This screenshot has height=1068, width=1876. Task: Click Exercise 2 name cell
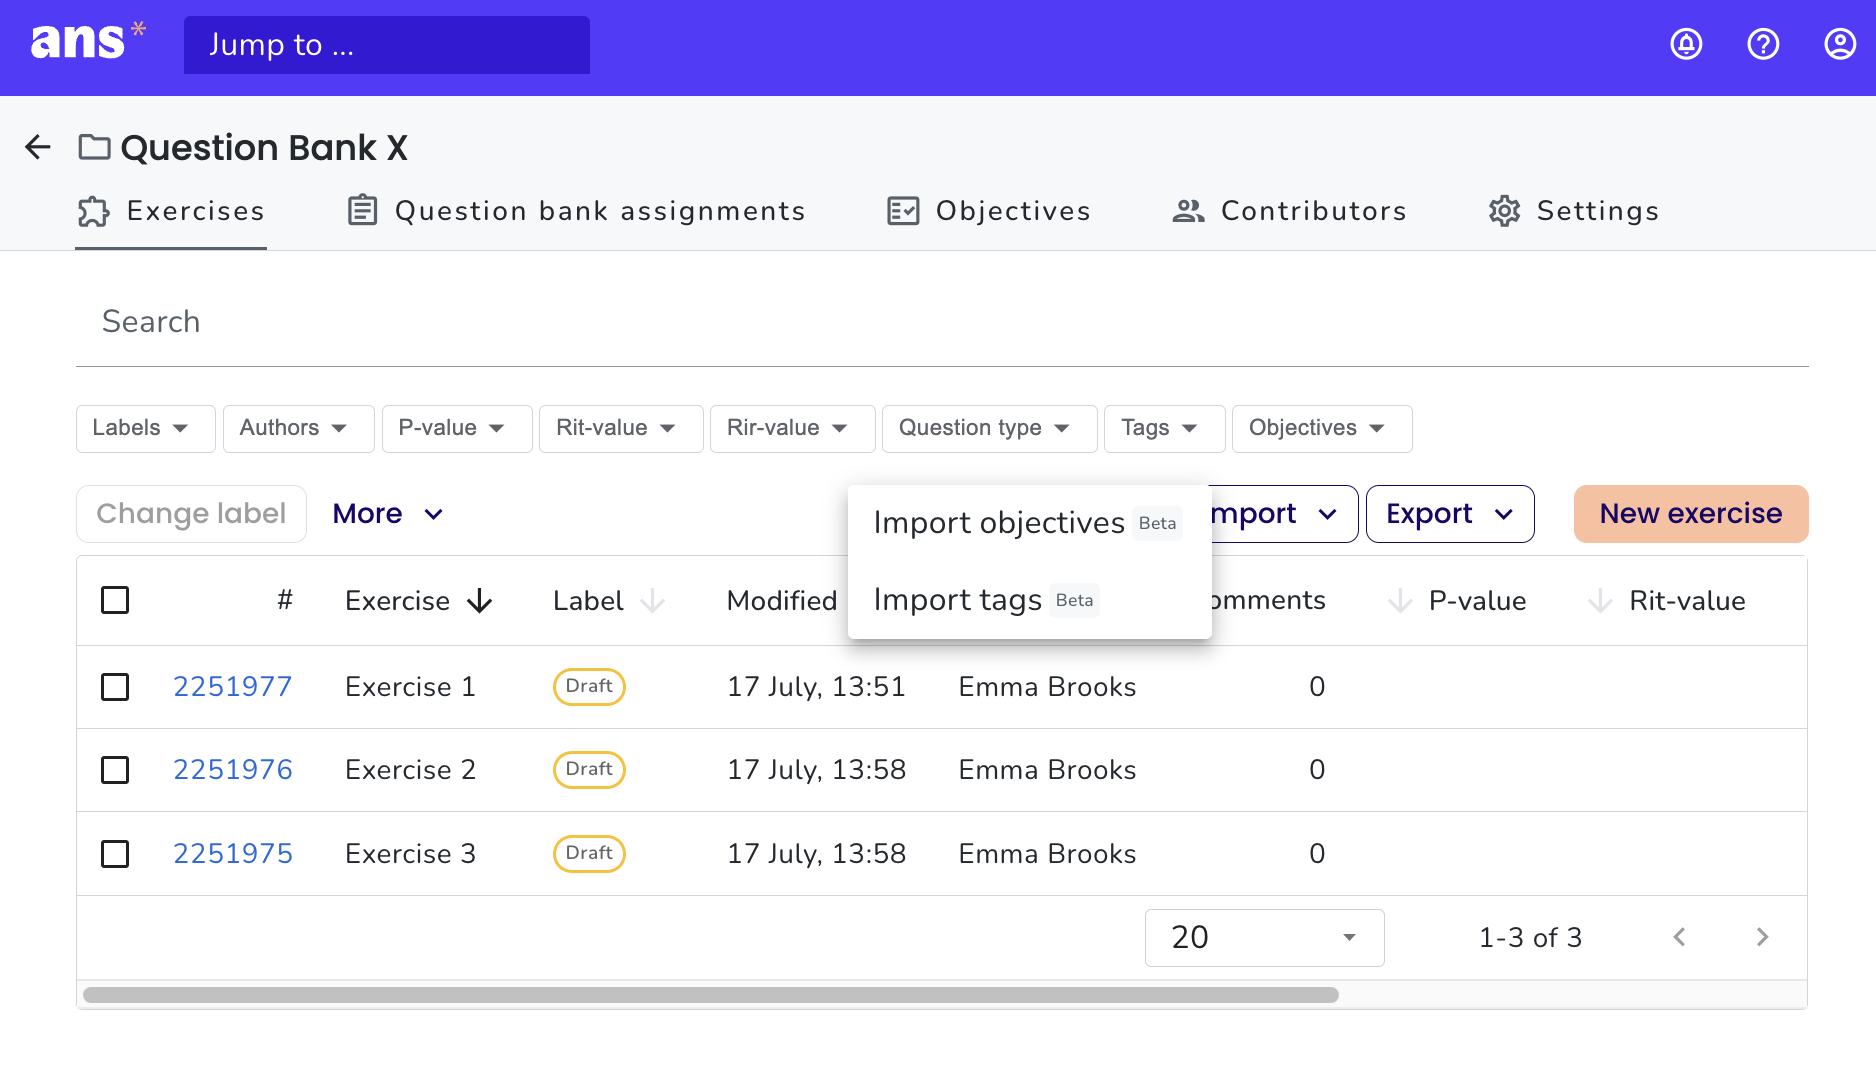coord(410,770)
